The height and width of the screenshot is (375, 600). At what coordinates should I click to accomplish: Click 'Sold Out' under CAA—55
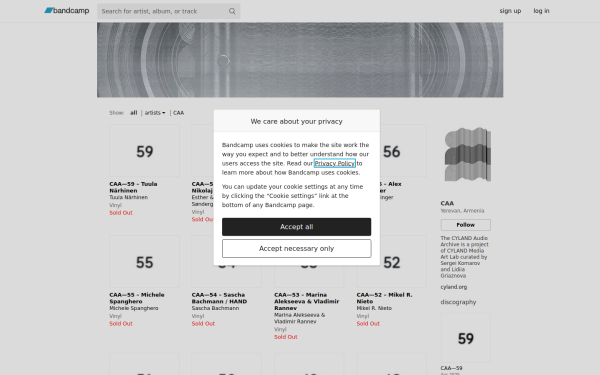coord(121,324)
